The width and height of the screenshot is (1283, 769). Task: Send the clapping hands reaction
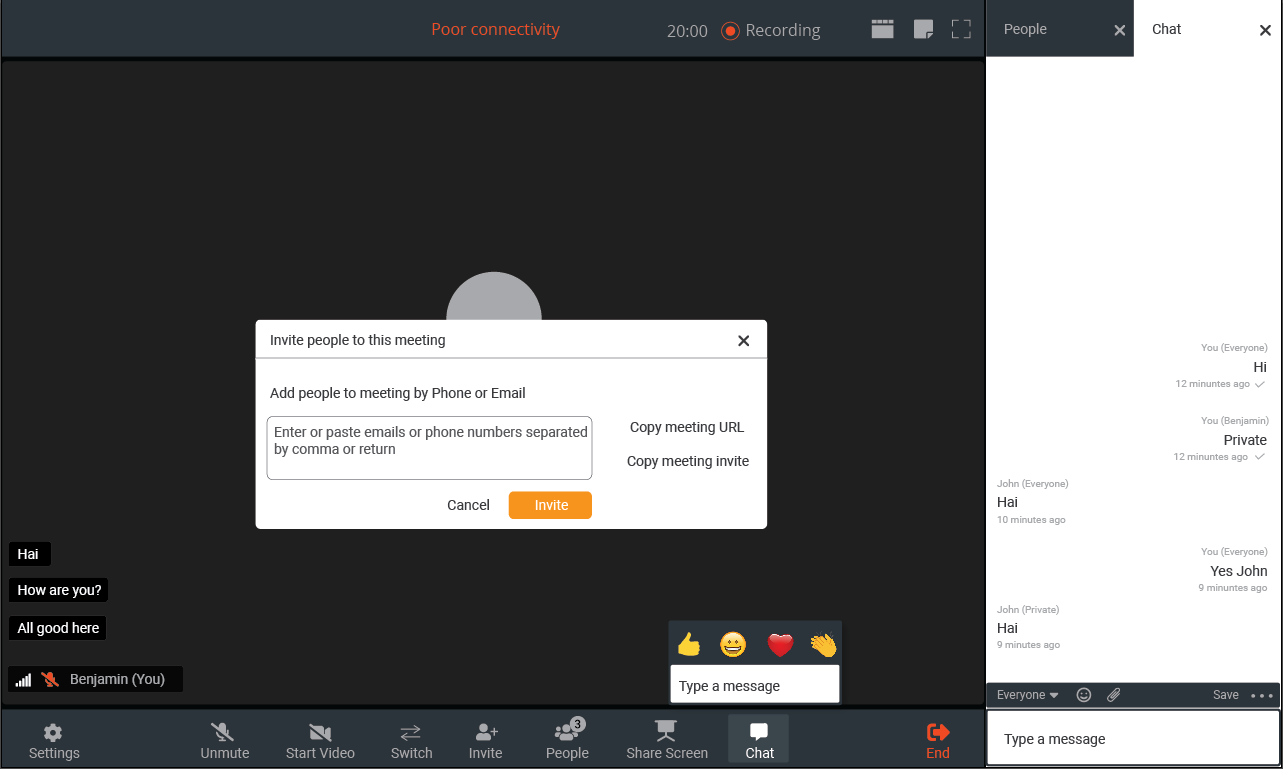tap(823, 645)
